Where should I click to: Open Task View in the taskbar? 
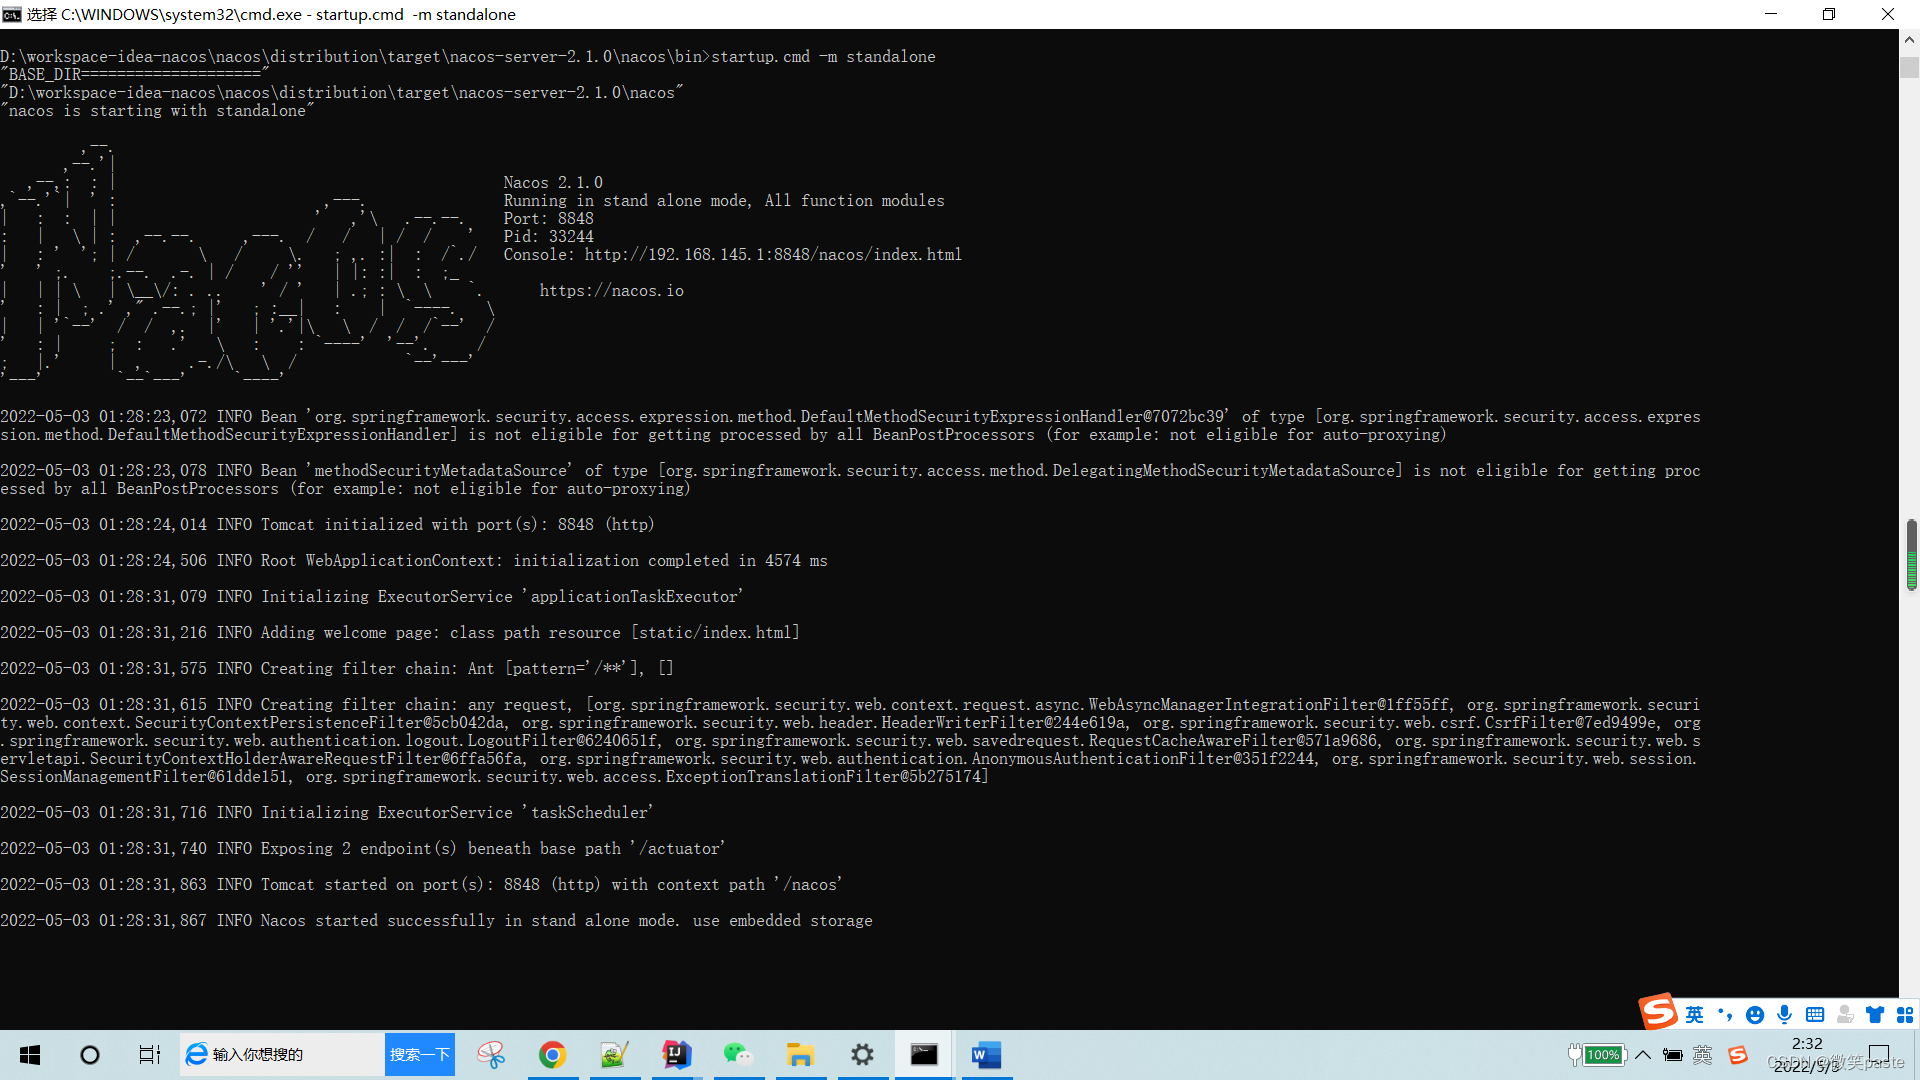coord(149,1055)
